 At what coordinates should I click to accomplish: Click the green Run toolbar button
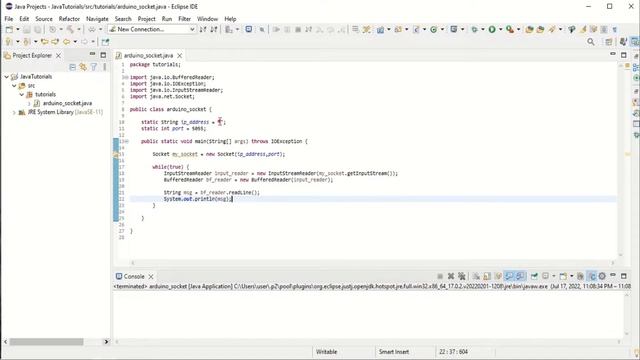(492, 29)
